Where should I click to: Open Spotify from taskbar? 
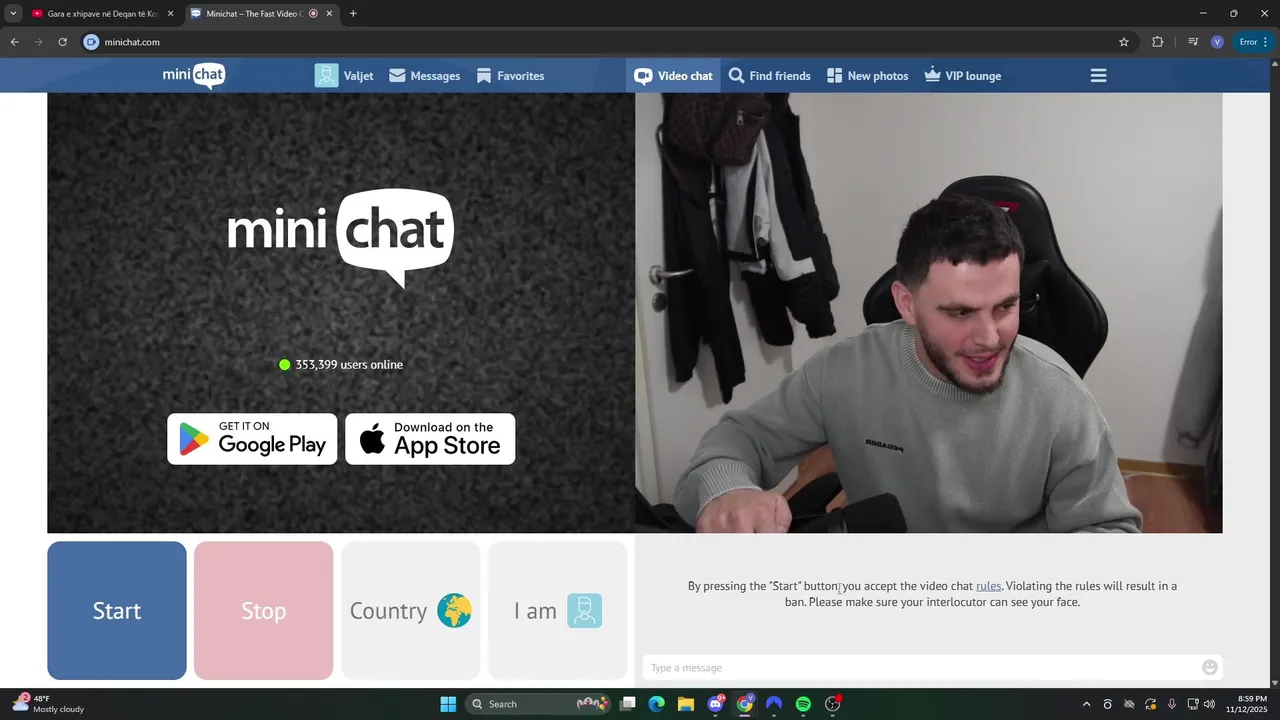pos(803,704)
